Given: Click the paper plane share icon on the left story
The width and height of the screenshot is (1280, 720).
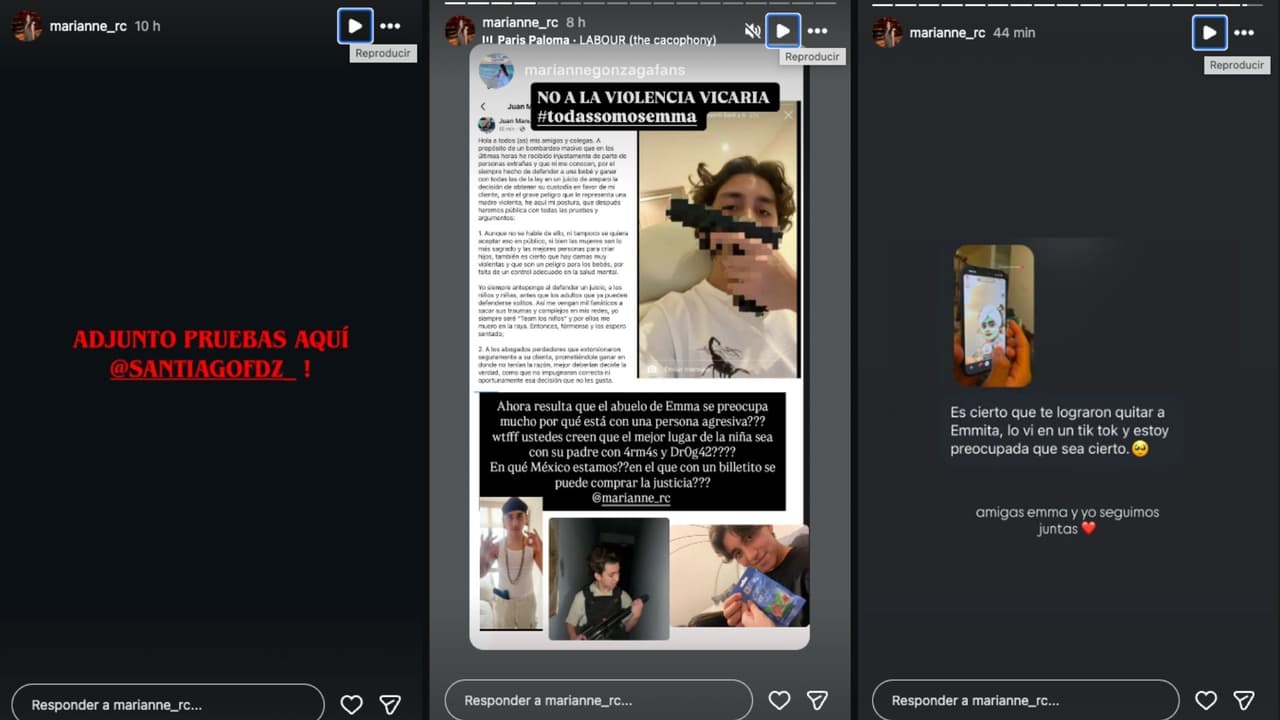Looking at the screenshot, I should (391, 703).
